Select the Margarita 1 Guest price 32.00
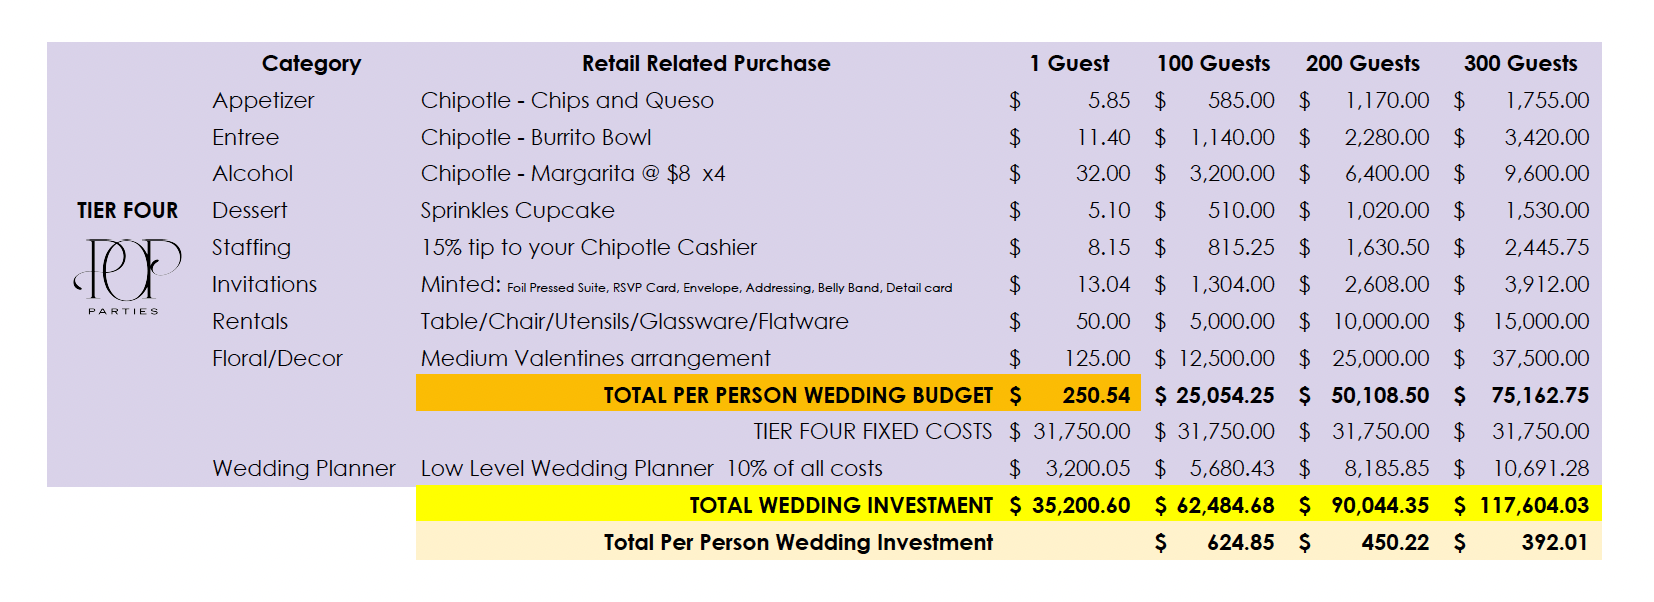The width and height of the screenshot is (1654, 602). (x=1103, y=174)
